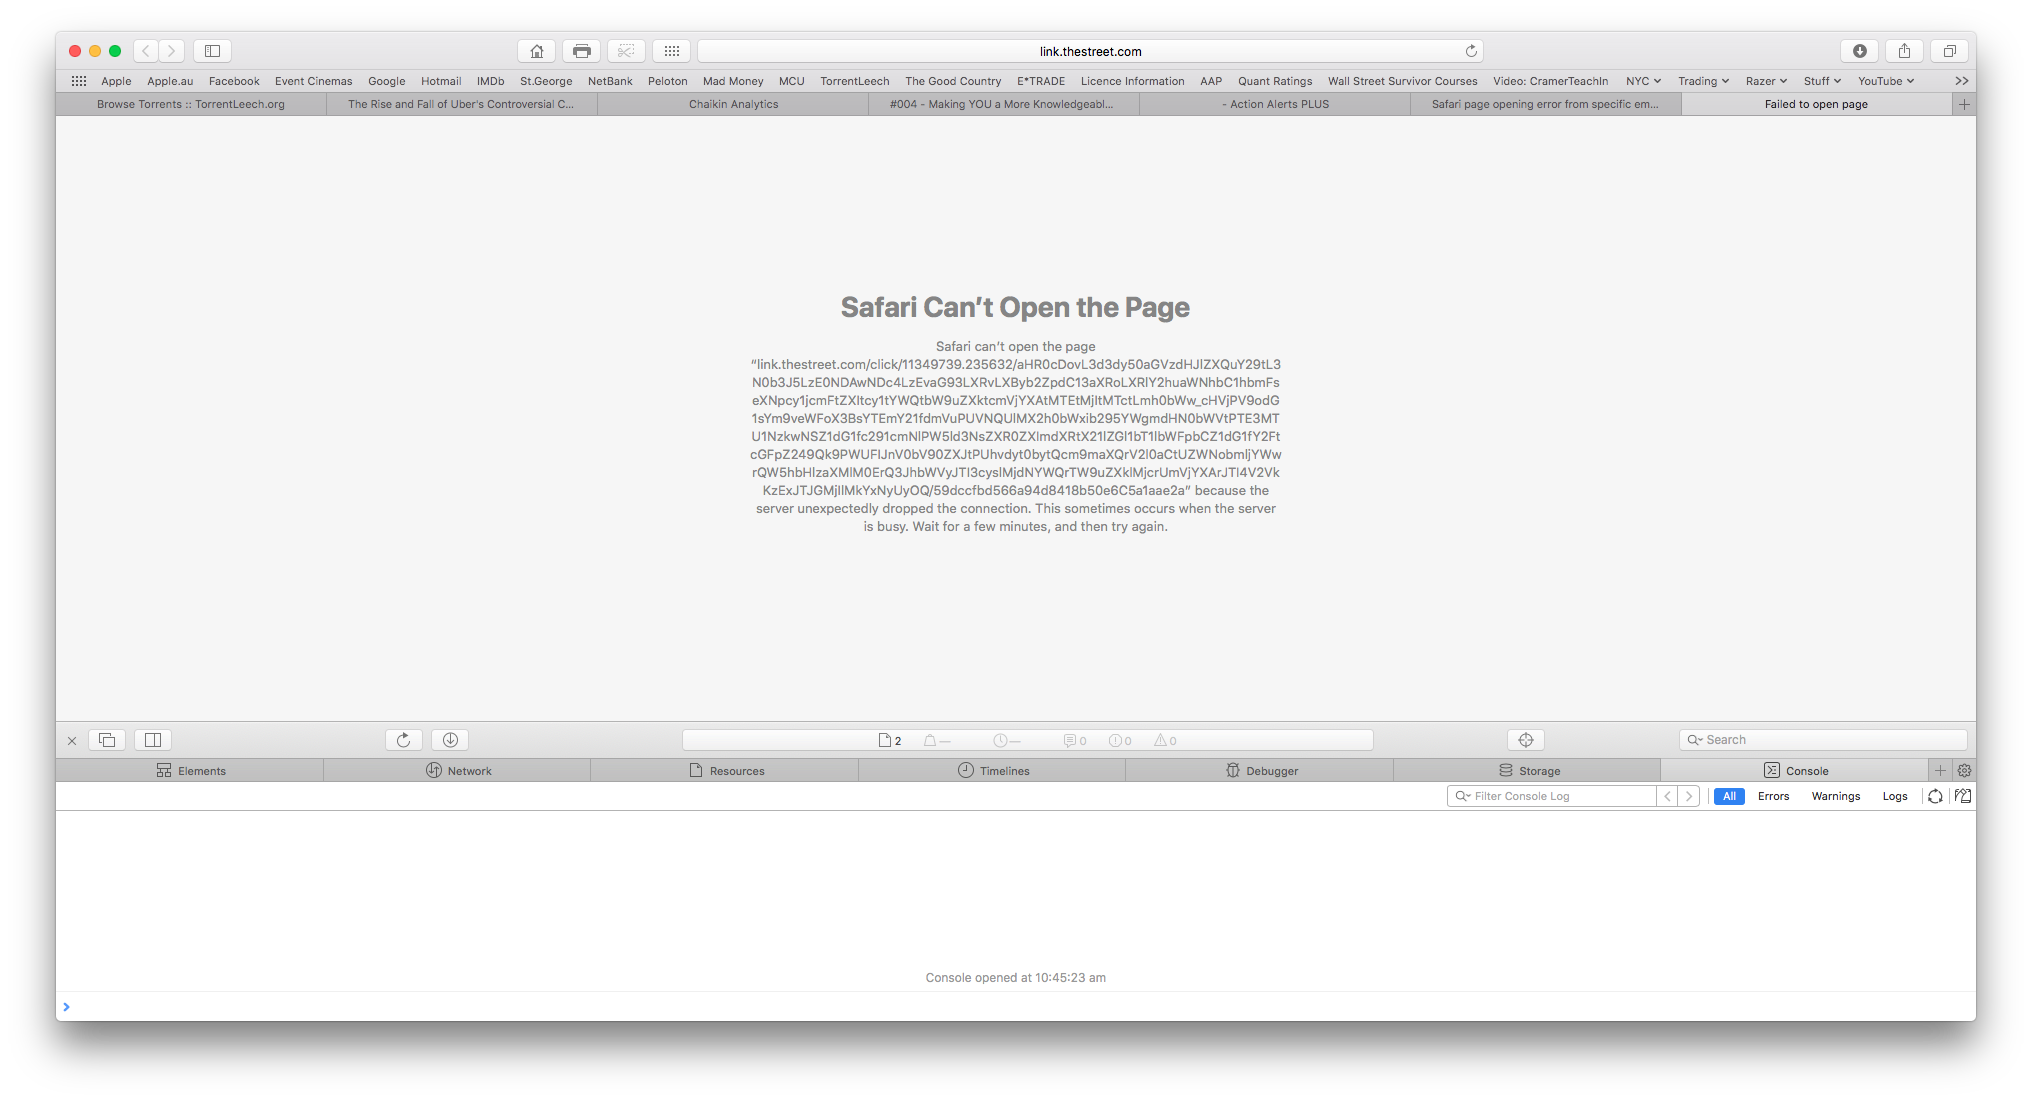This screenshot has height=1101, width=2032.
Task: Expand the Trading dropdown menu
Action: click(x=1703, y=80)
